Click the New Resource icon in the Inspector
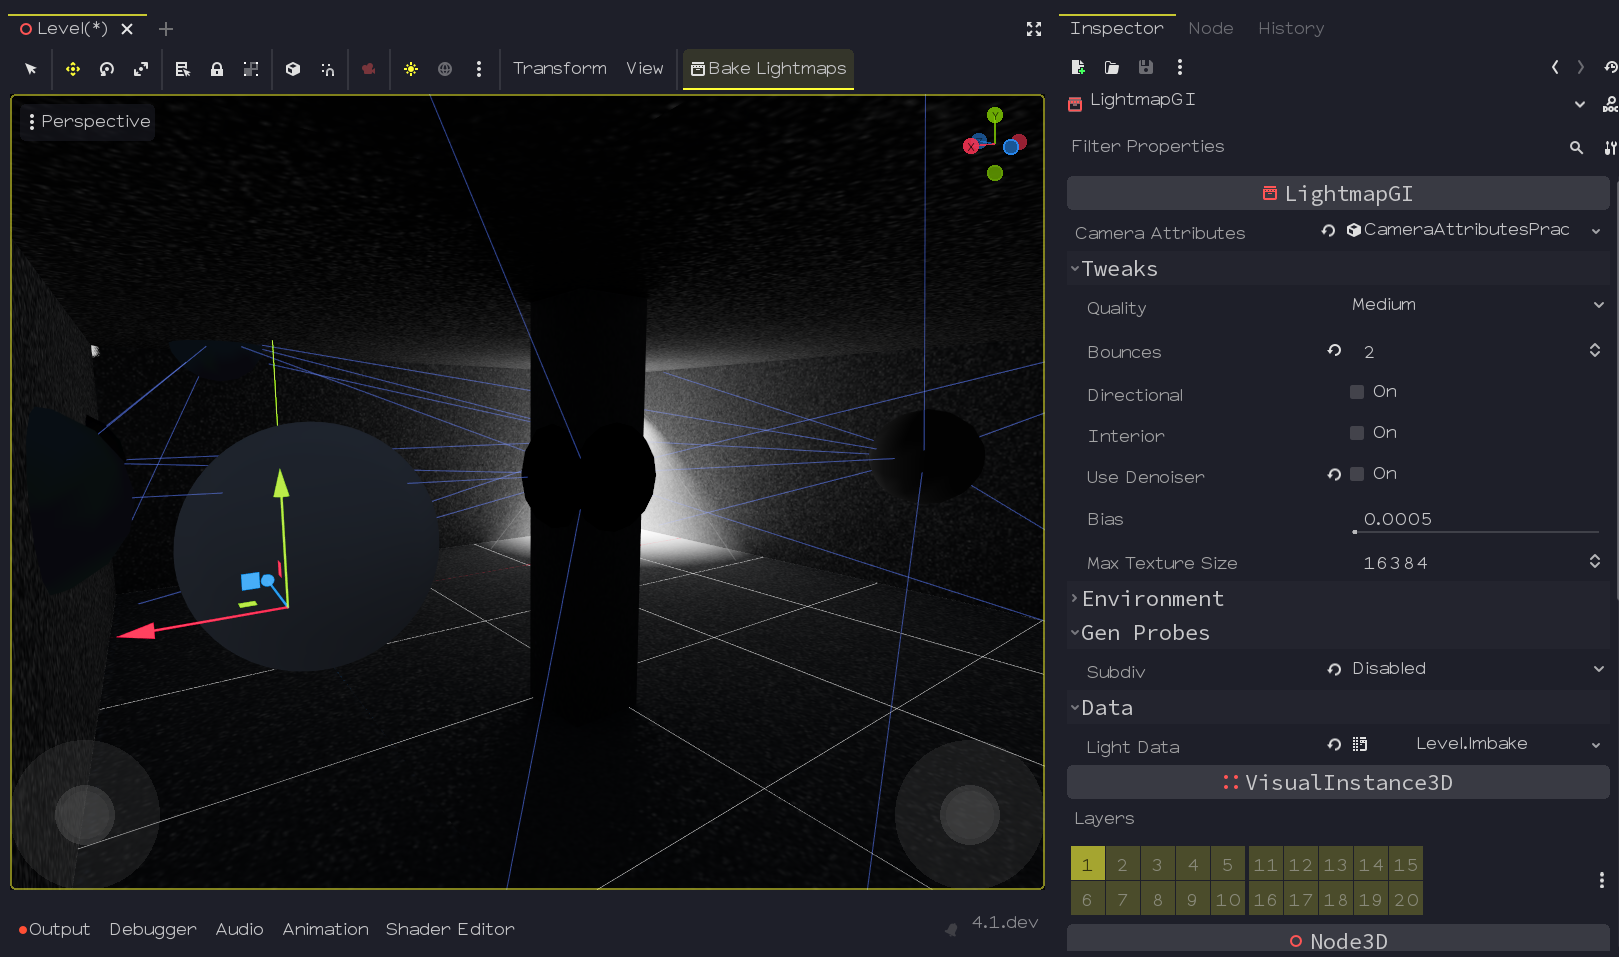Image resolution: width=1619 pixels, height=957 pixels. tap(1078, 67)
